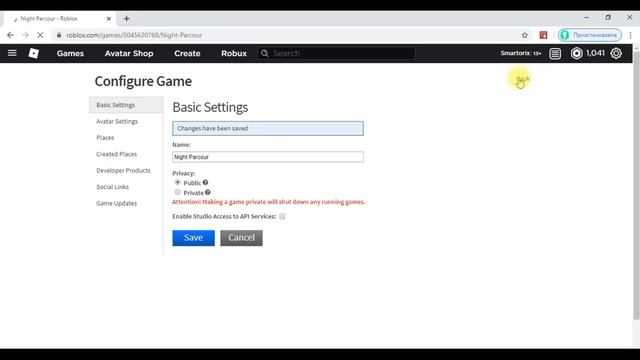
Task: Open Games in top navigation
Action: pos(70,53)
